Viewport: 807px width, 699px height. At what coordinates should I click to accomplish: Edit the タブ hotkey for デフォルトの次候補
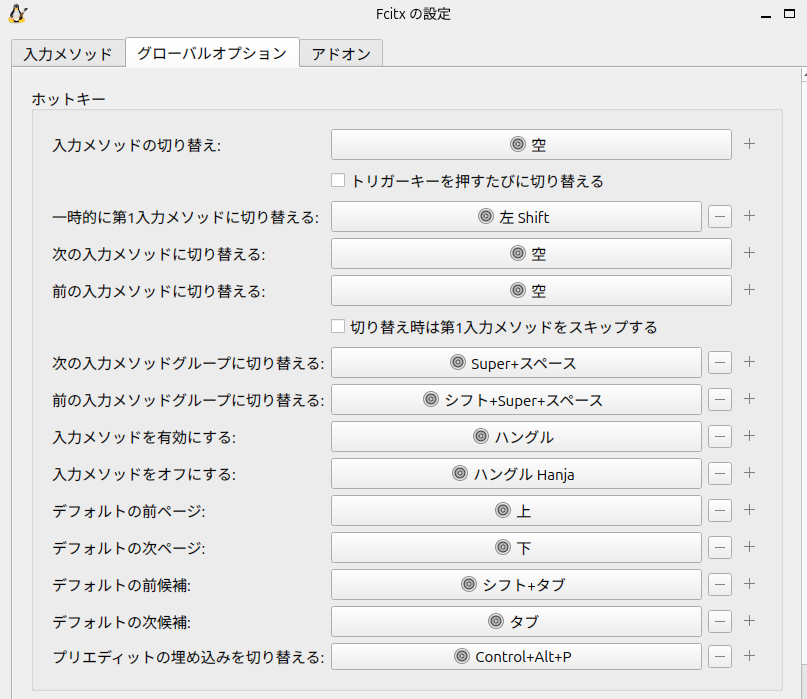click(516, 621)
